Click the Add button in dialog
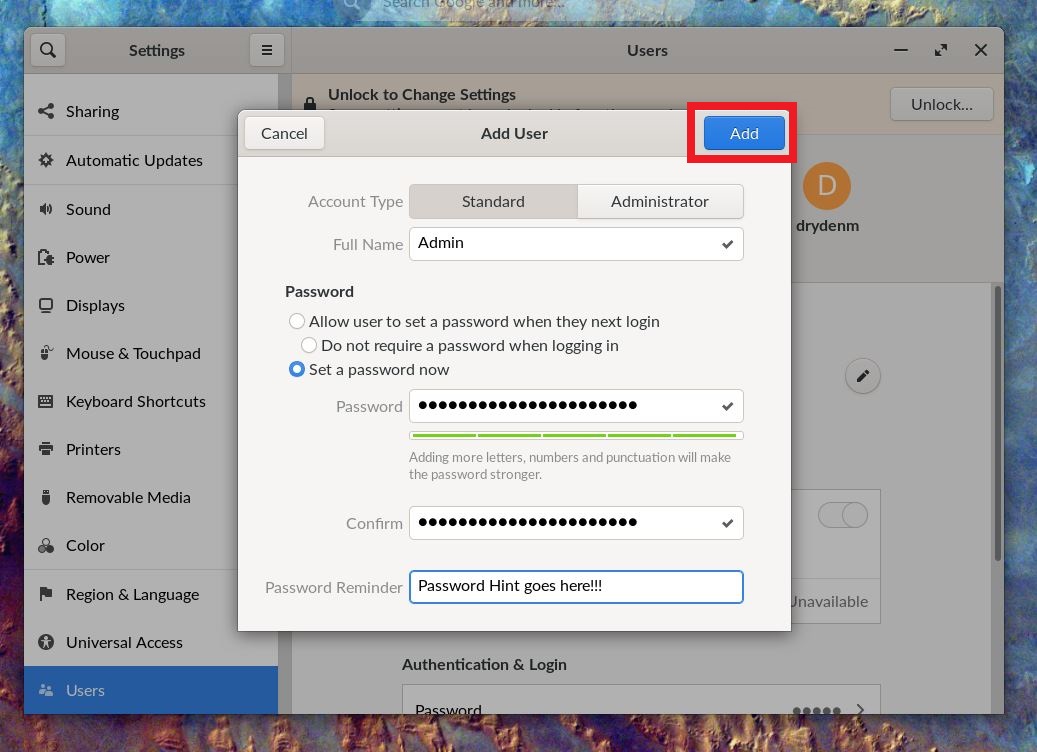This screenshot has height=752, width=1037. pos(744,134)
